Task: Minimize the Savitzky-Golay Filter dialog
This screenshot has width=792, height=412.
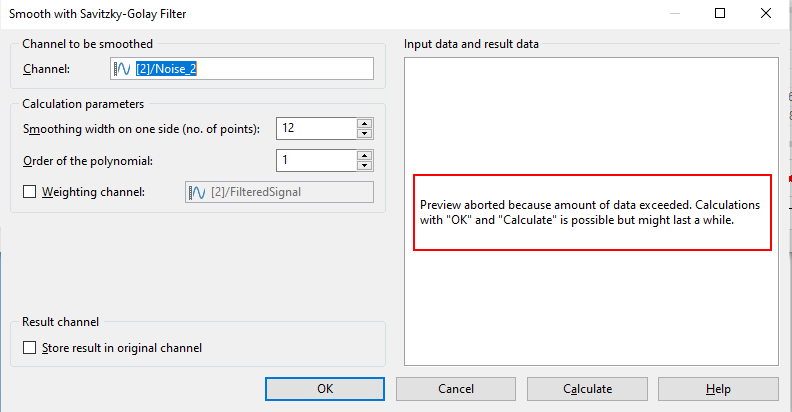Action: (675, 14)
